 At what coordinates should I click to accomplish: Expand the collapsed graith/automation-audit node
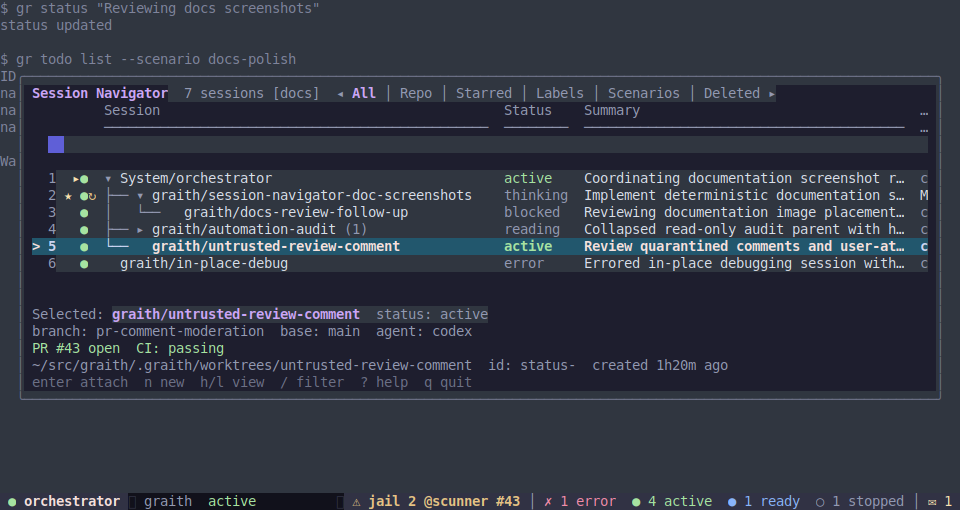click(140, 230)
